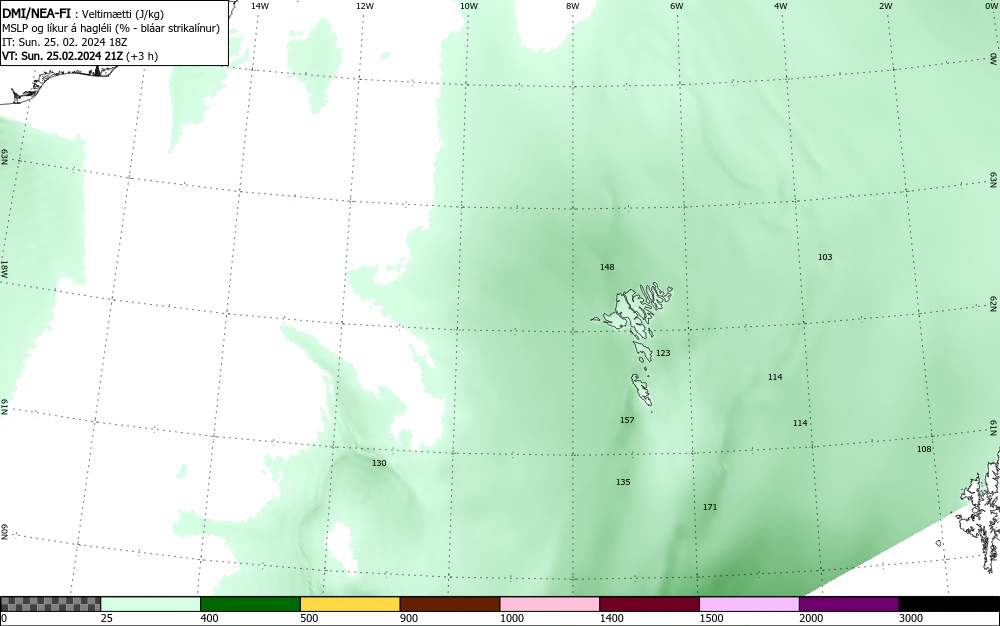Click the purple 2000–3000 legend swatch
This screenshot has height=626, width=1000.
click(x=849, y=604)
